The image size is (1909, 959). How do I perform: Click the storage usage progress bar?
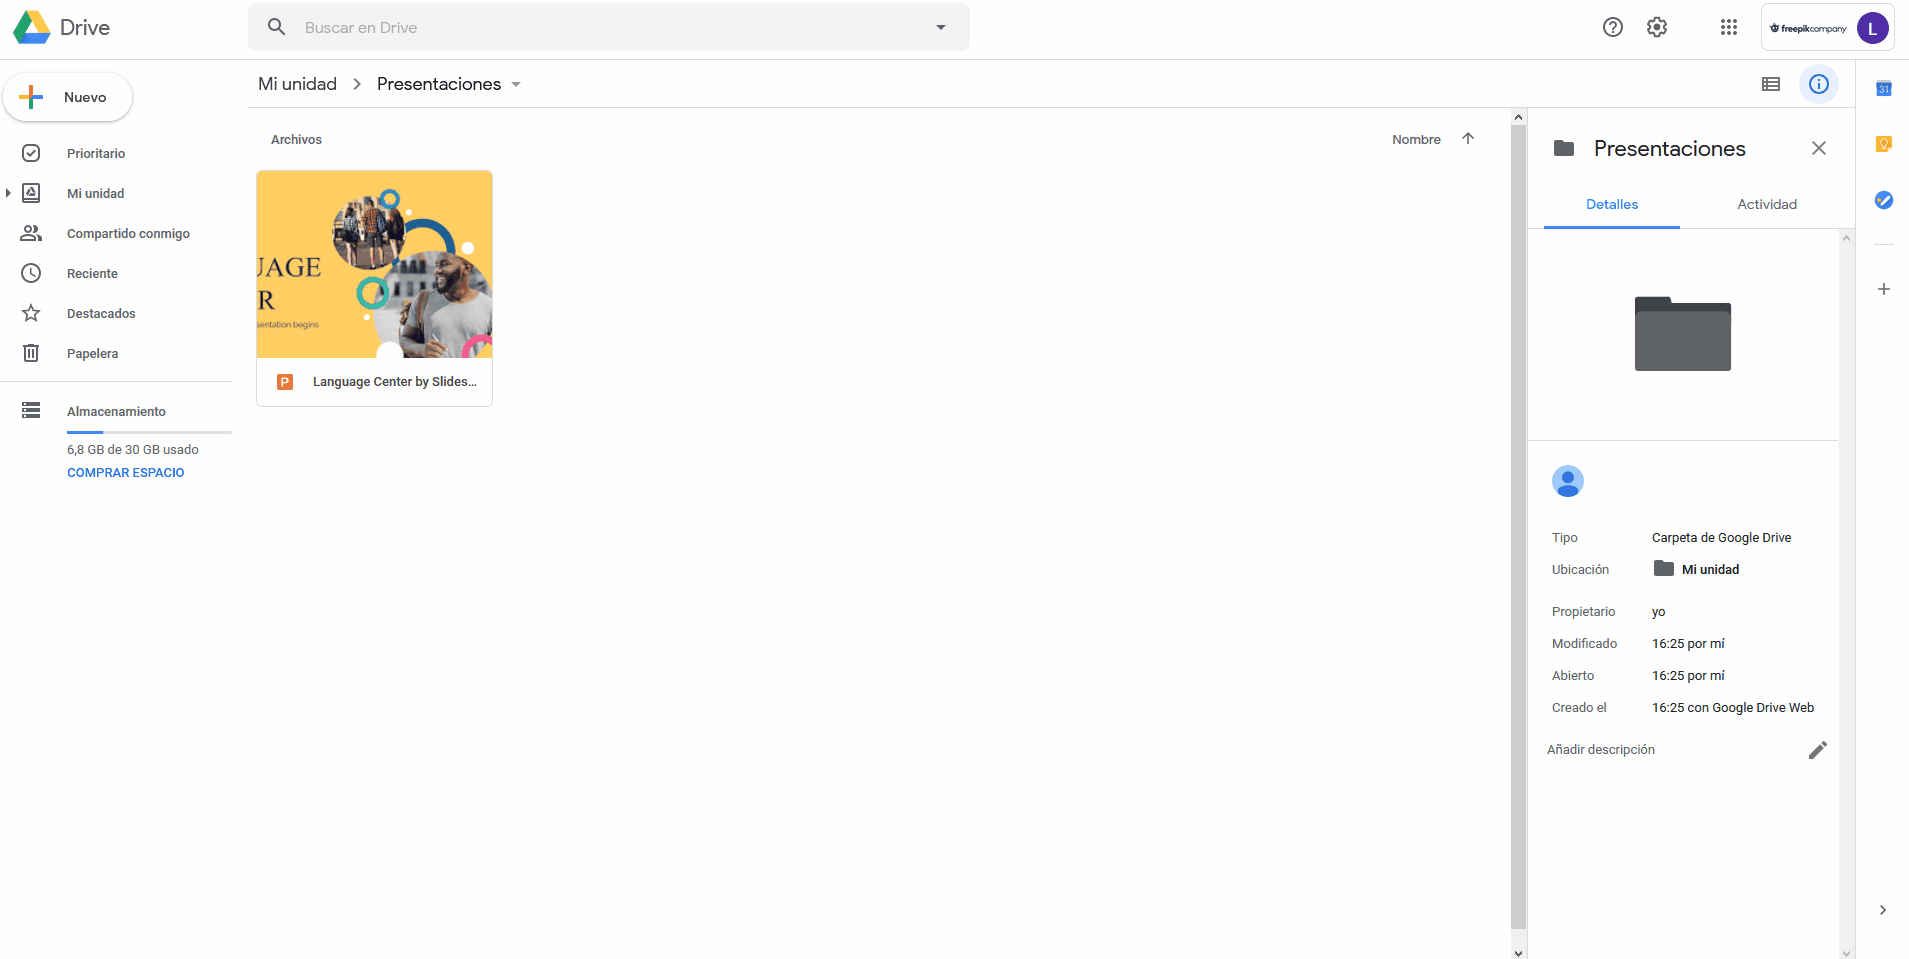pyautogui.click(x=149, y=432)
